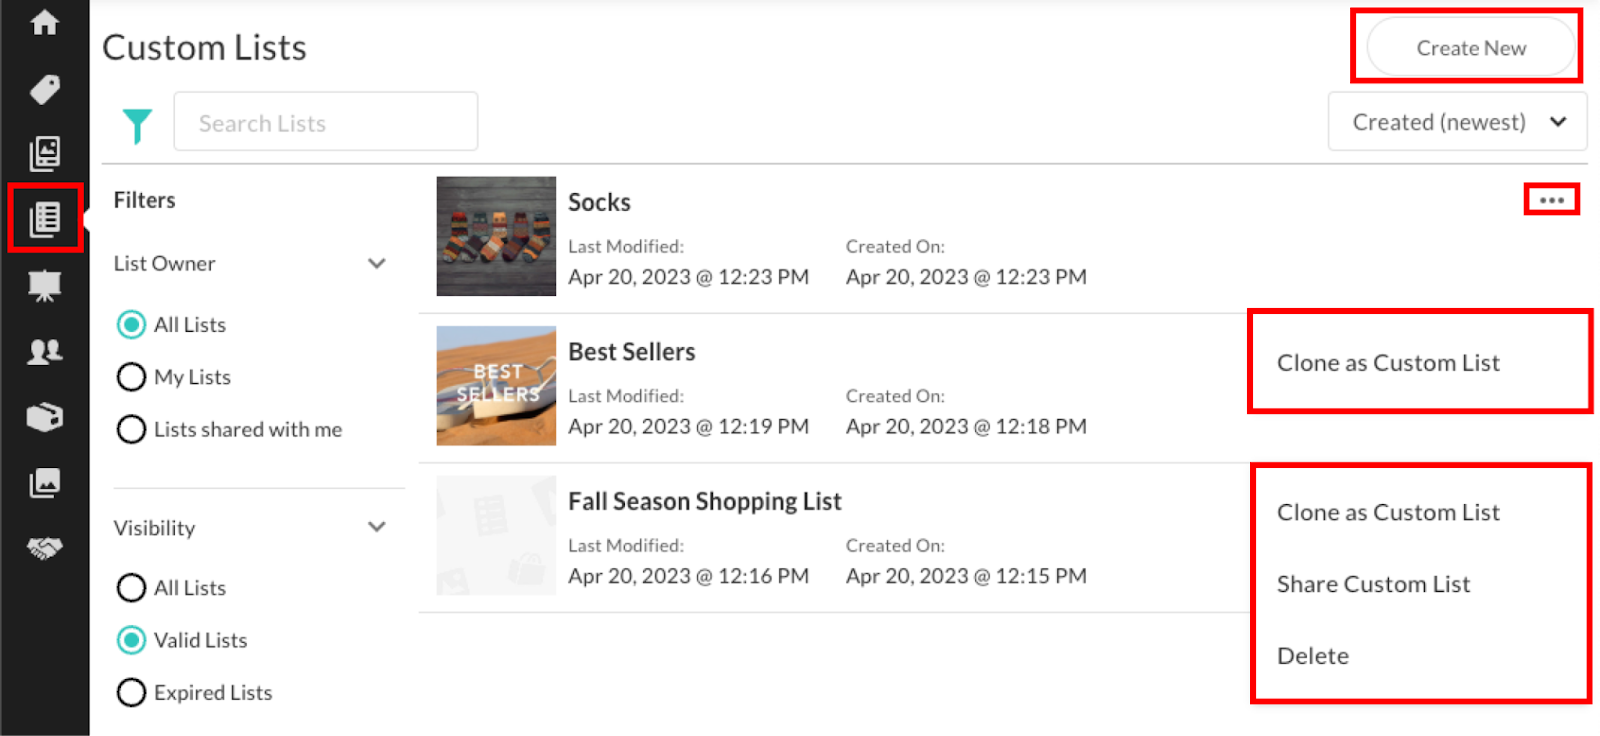This screenshot has width=1600, height=736.
Task: Open the three-dot menu for Socks
Action: 1551,200
